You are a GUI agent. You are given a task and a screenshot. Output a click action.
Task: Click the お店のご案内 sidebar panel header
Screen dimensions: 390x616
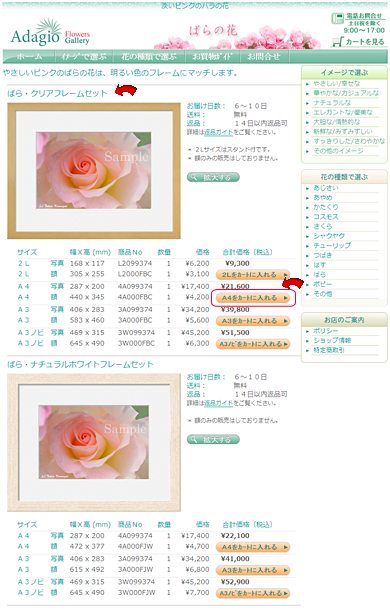point(344,320)
